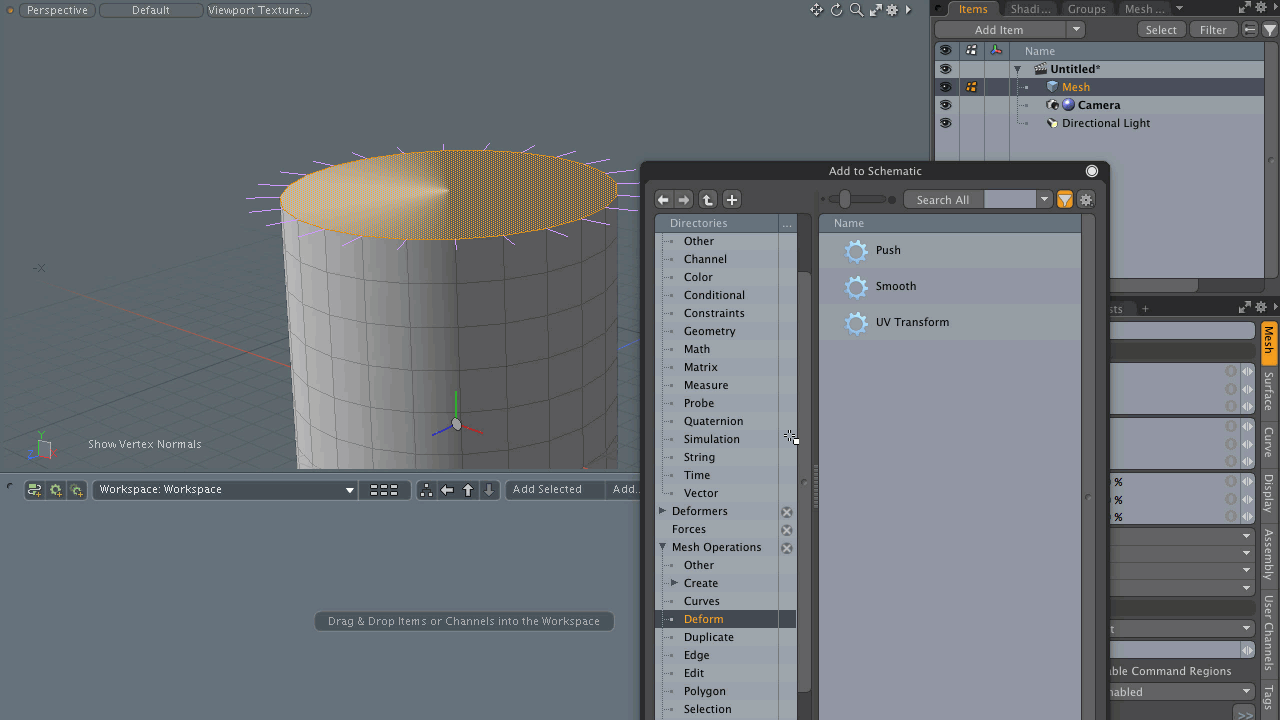The image size is (1280, 720).
Task: Click the viewport zoom magnifier icon
Action: pos(856,10)
